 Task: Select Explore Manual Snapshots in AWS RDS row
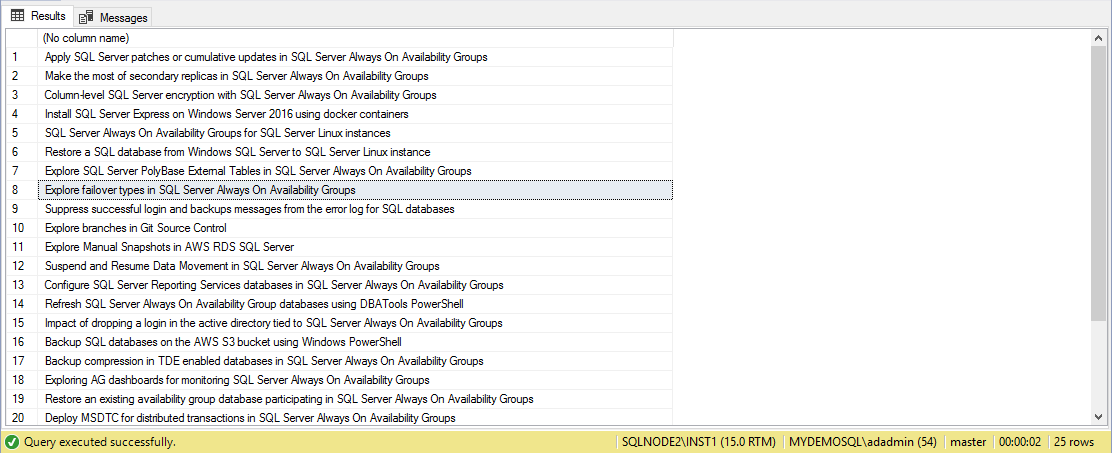point(355,247)
